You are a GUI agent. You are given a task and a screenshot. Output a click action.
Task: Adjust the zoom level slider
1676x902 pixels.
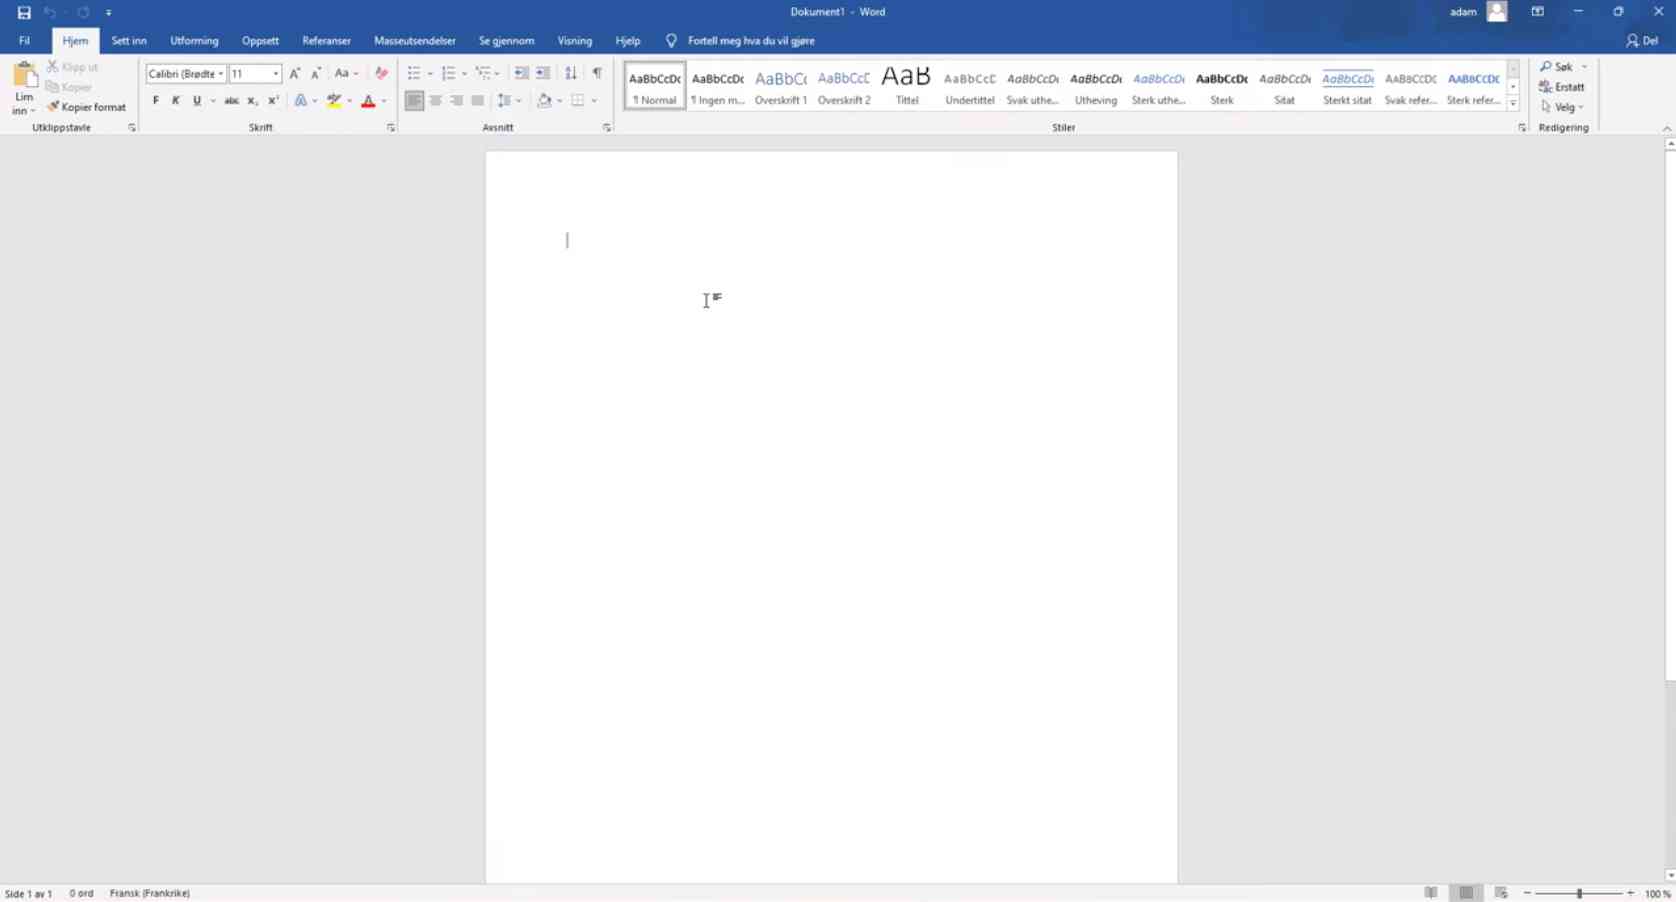1579,893
